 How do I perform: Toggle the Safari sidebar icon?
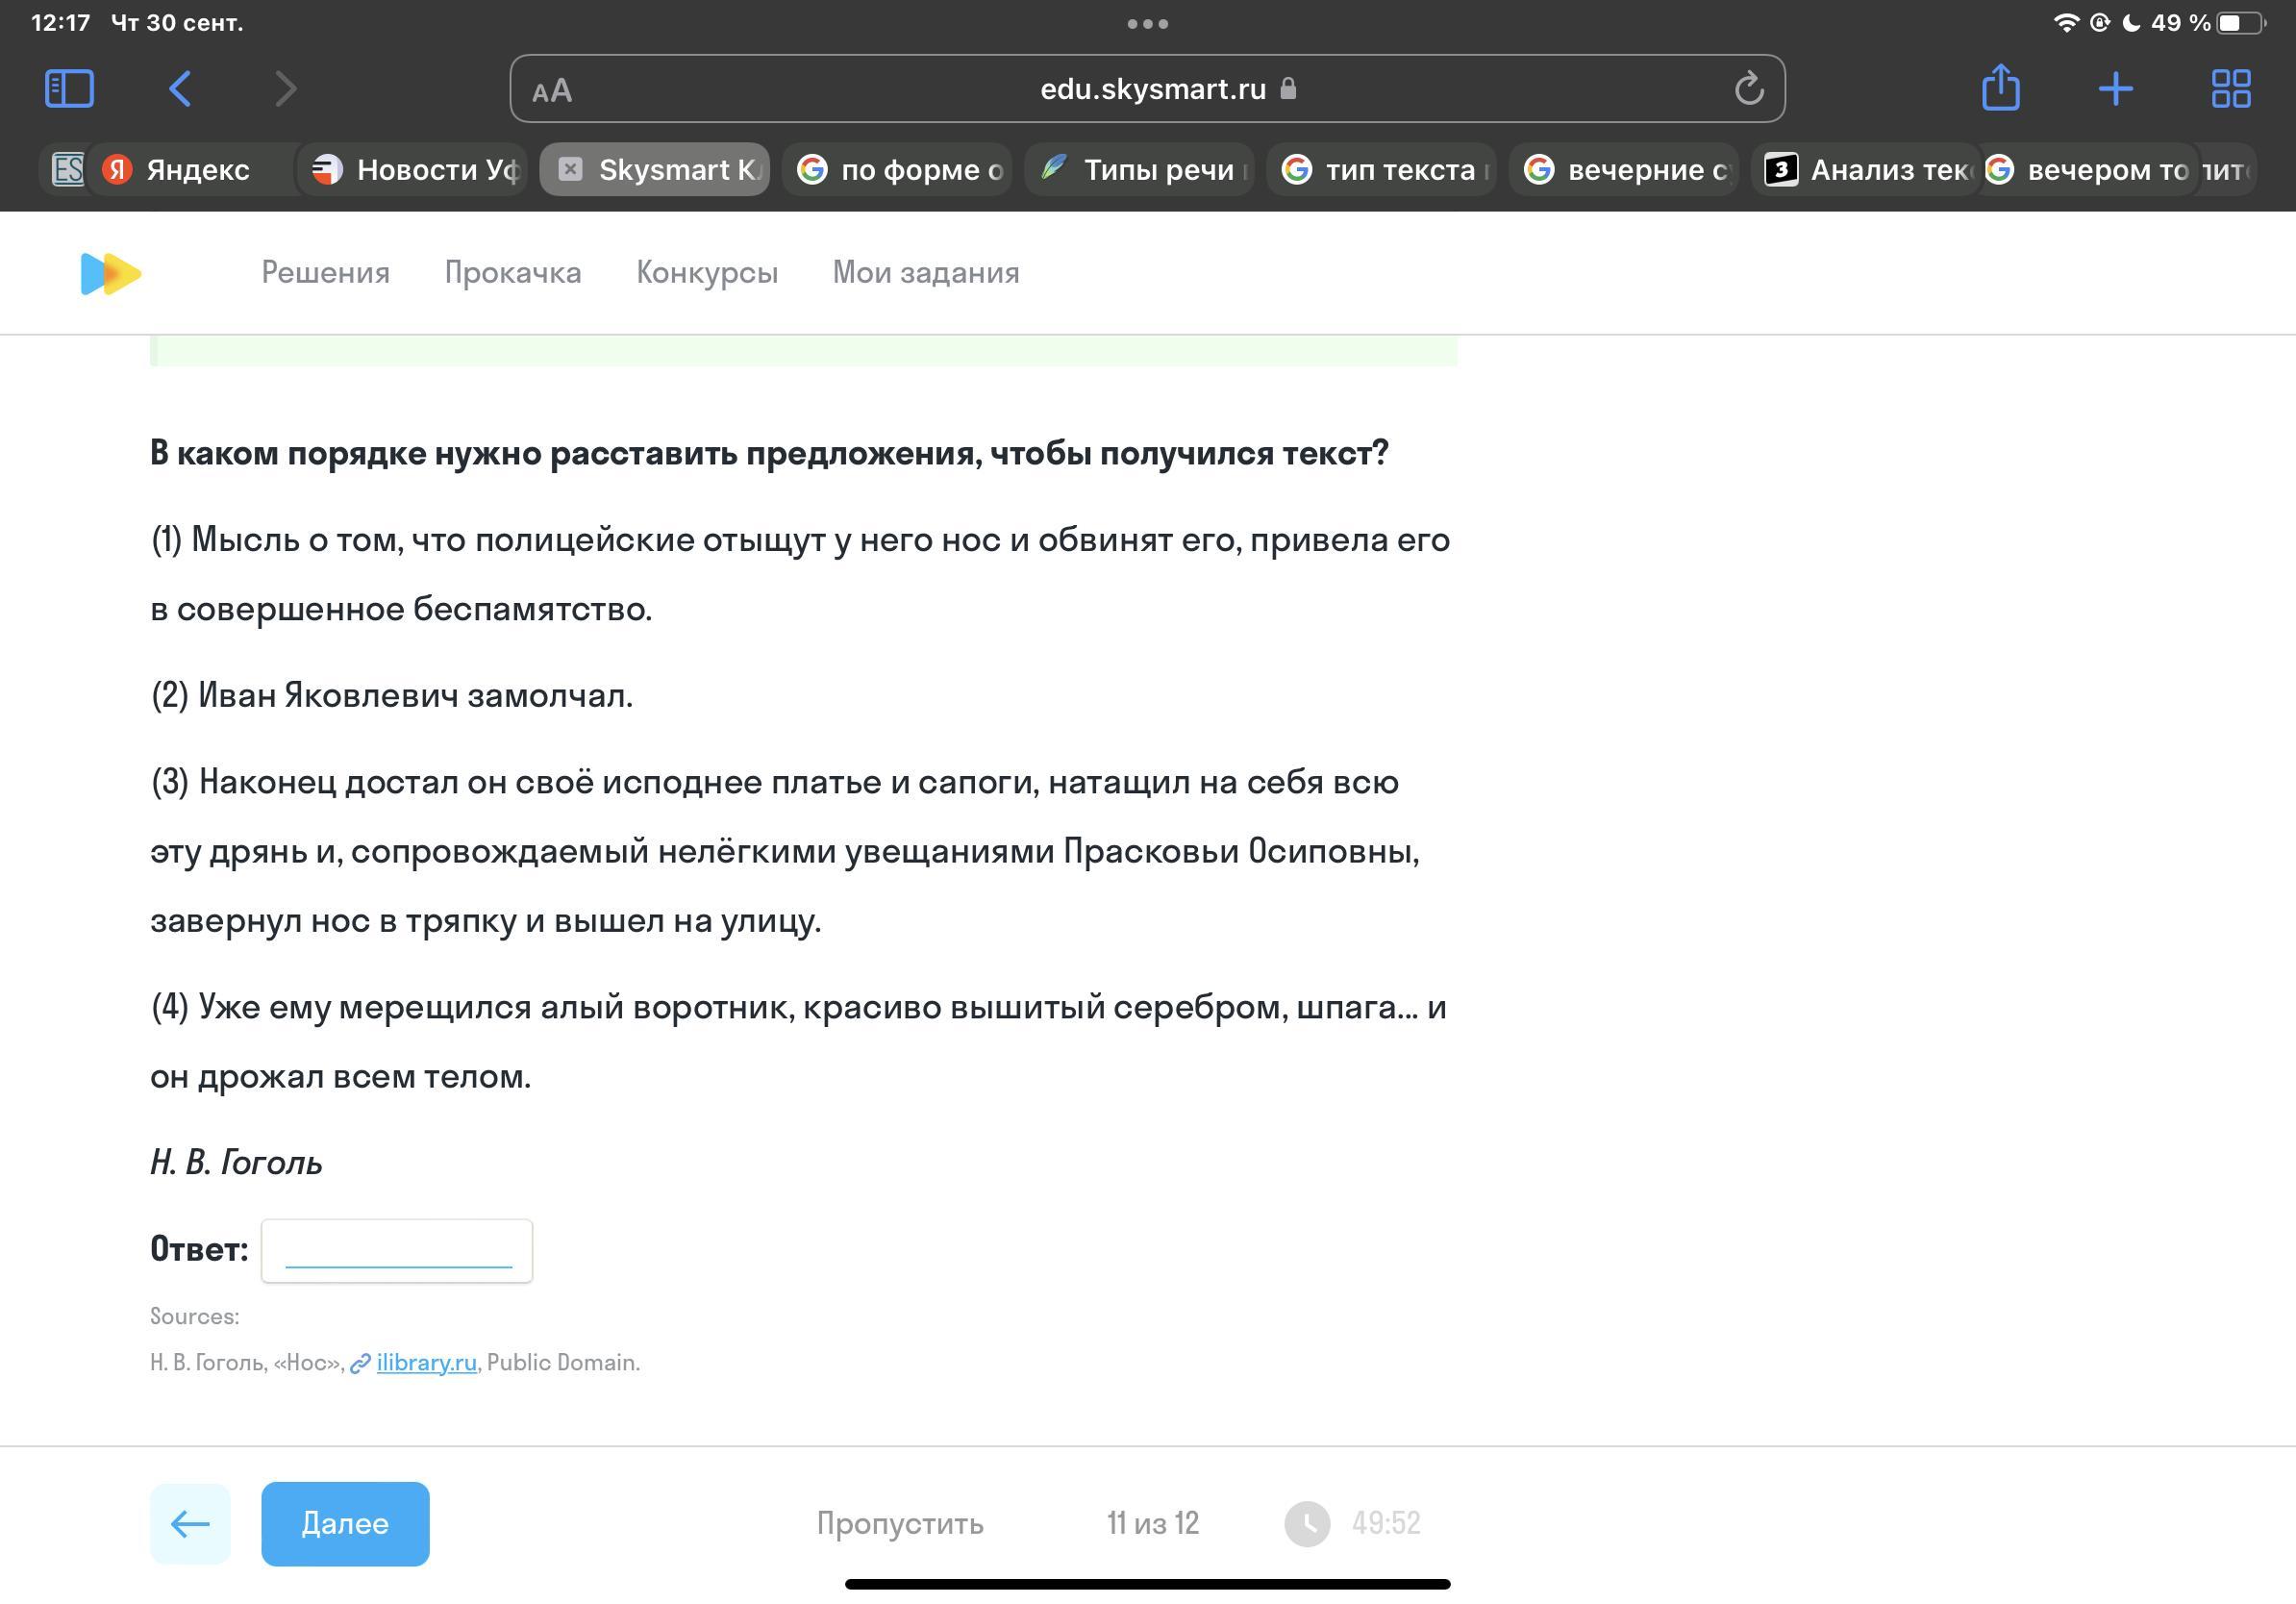tap(69, 89)
